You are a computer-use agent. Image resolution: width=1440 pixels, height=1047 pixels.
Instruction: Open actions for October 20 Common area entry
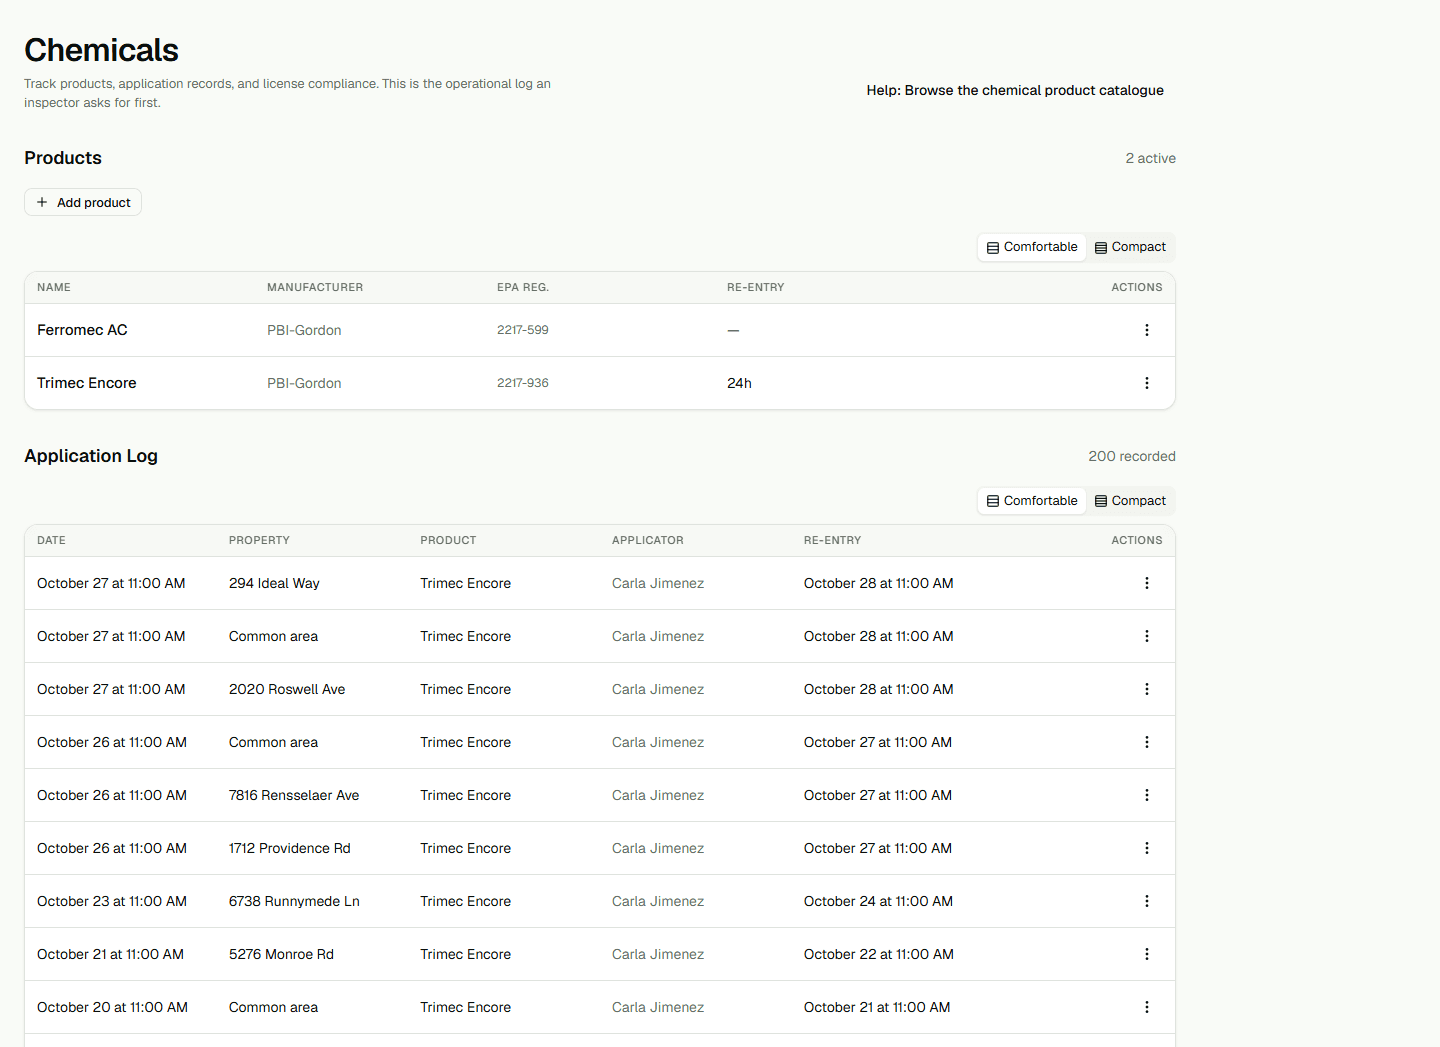(1146, 1007)
